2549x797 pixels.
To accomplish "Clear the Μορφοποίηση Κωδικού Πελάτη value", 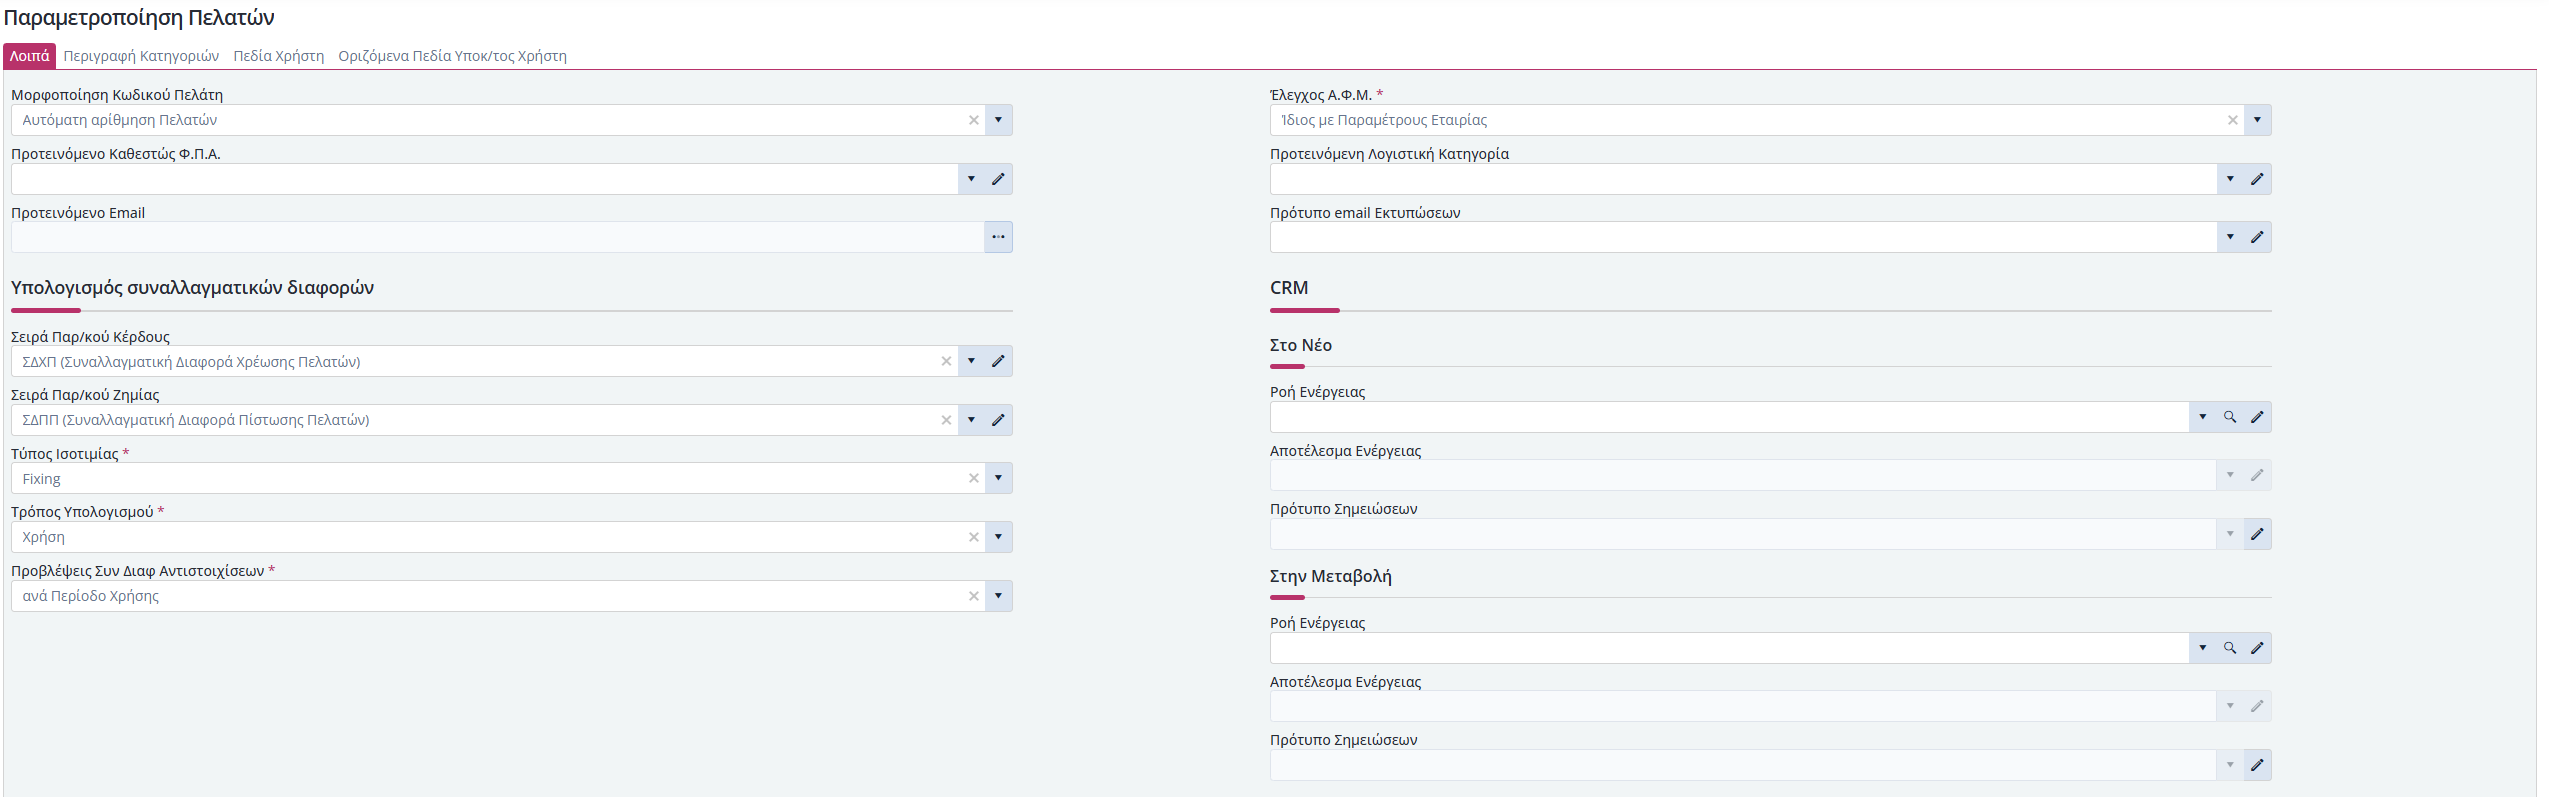I will coord(973,120).
